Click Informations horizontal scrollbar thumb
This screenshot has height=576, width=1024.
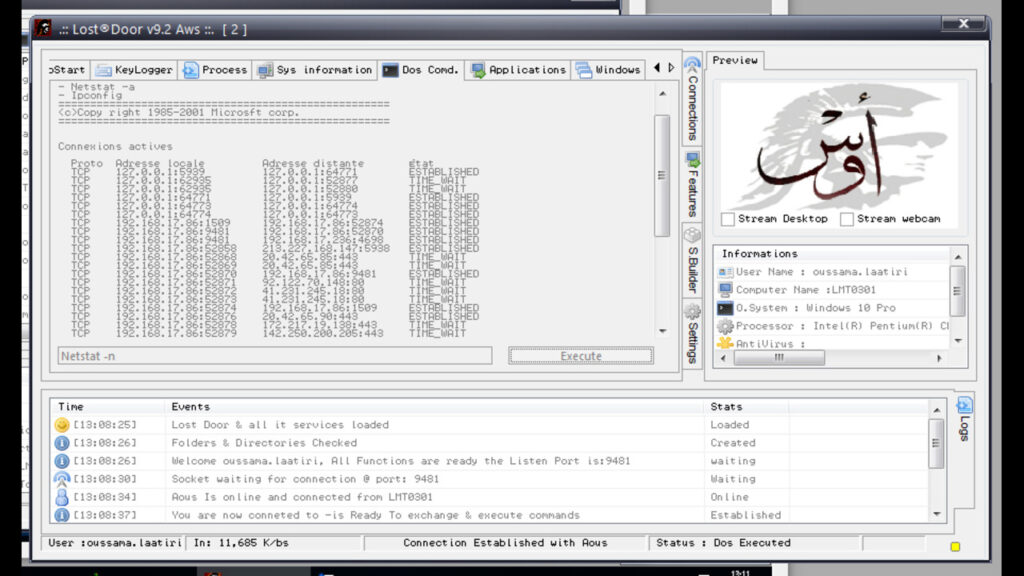tap(778, 358)
